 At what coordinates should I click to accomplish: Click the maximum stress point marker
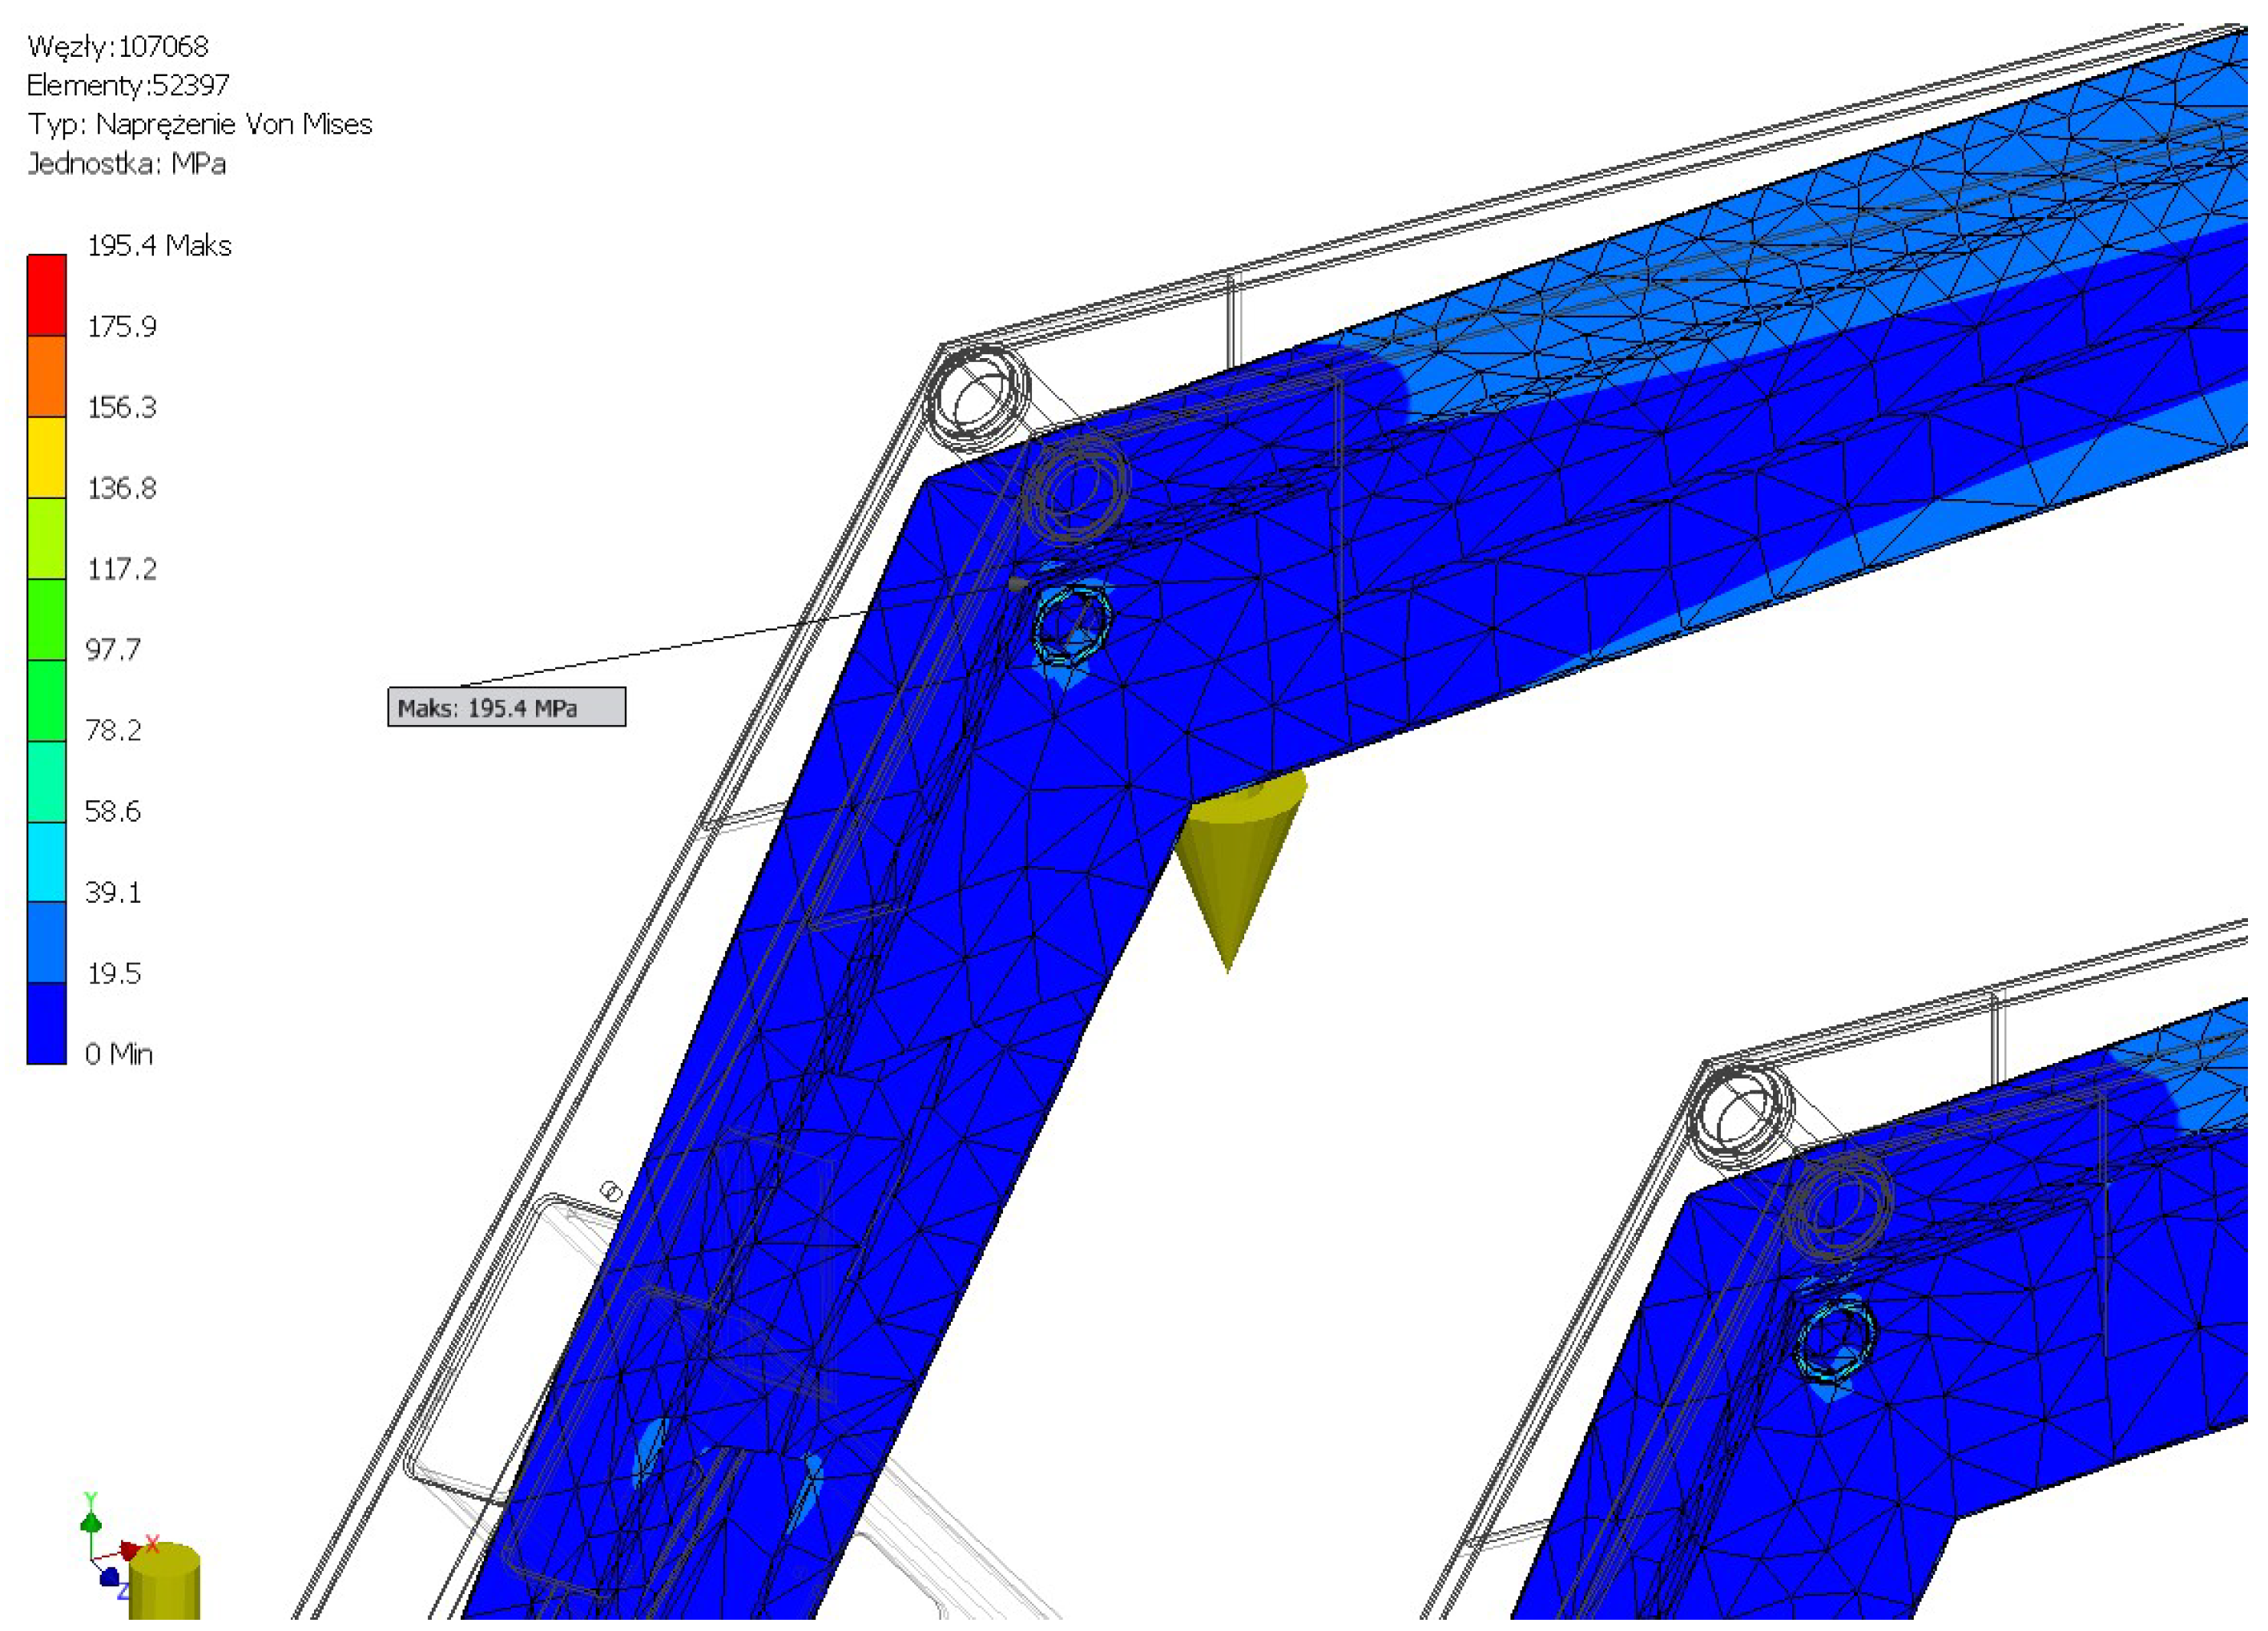coord(1017,584)
